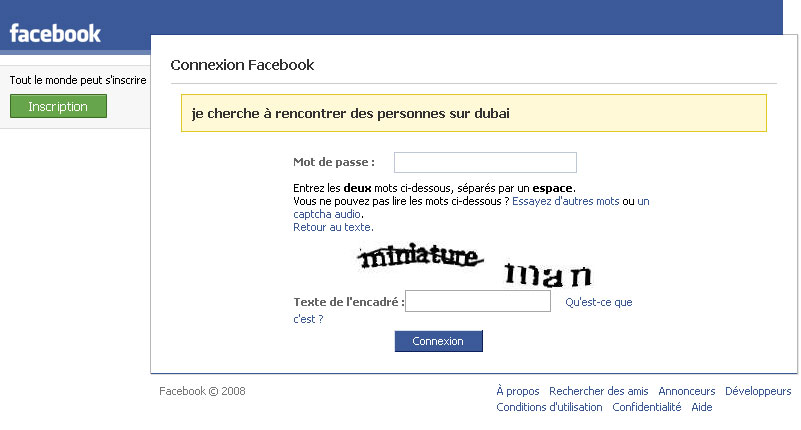
Task: Click the "man" captcha word image
Action: [x=548, y=274]
